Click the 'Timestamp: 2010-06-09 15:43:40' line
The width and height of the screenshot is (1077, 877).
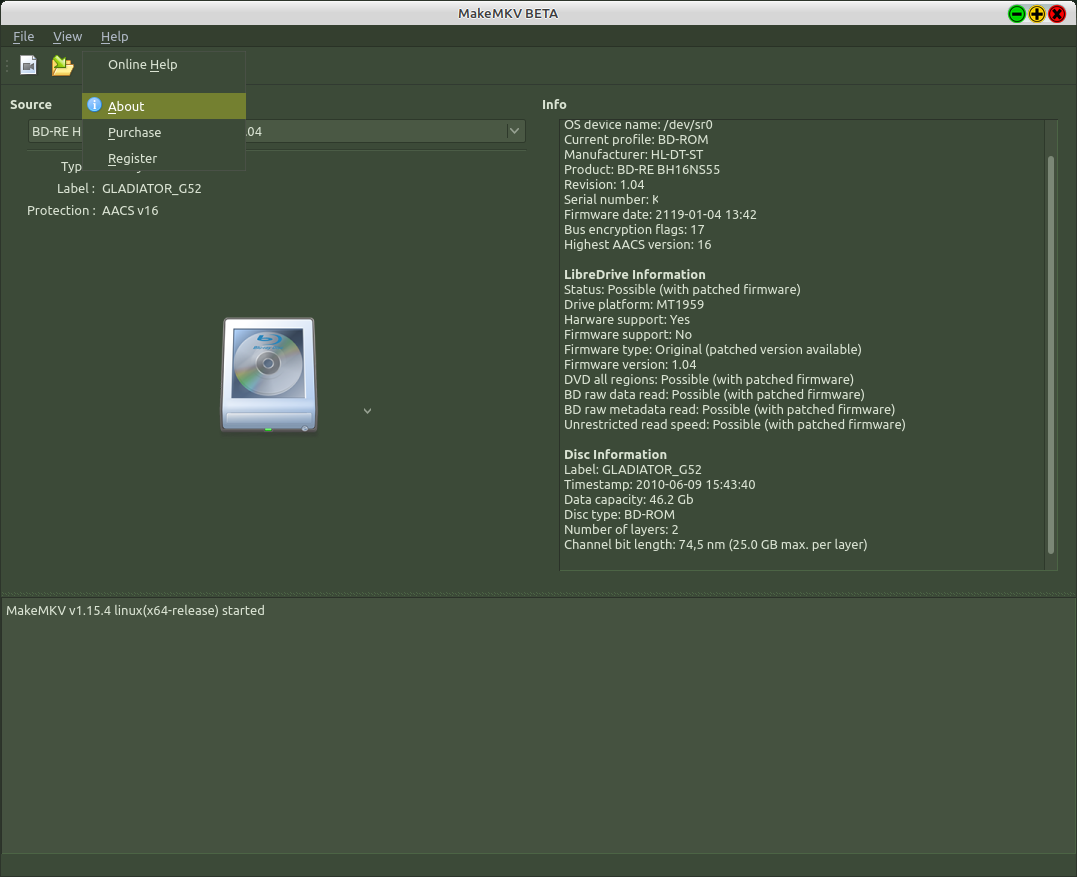coord(659,484)
